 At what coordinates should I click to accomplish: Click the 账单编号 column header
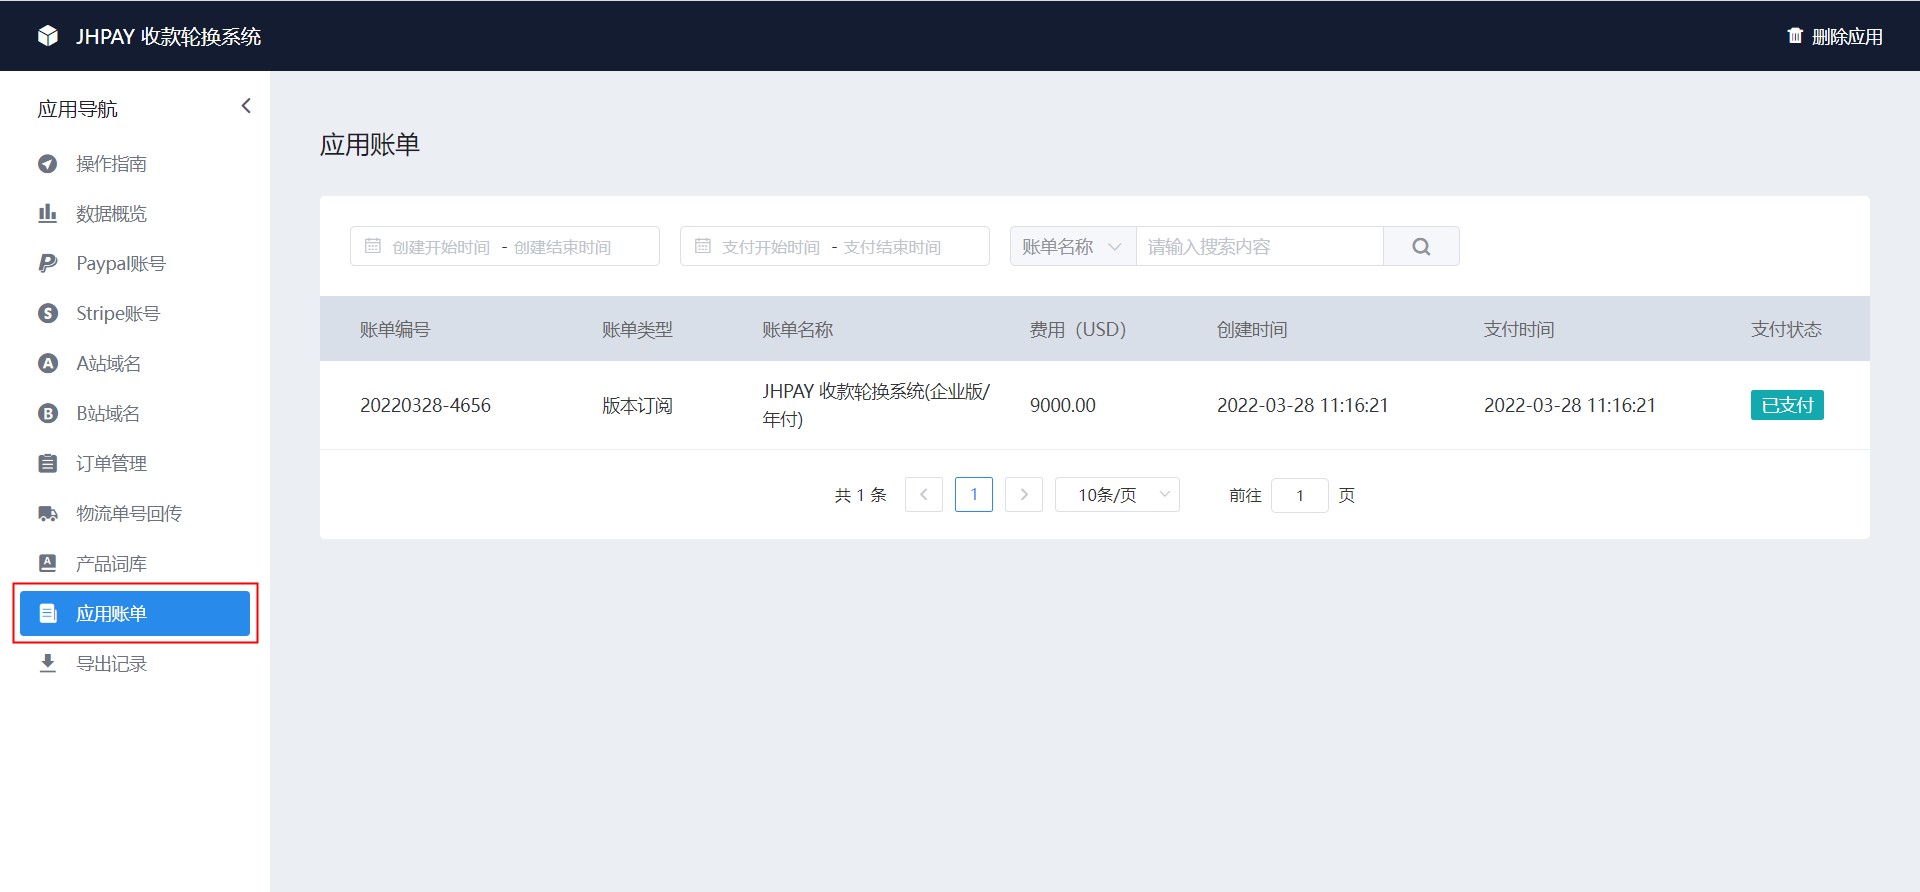point(395,330)
